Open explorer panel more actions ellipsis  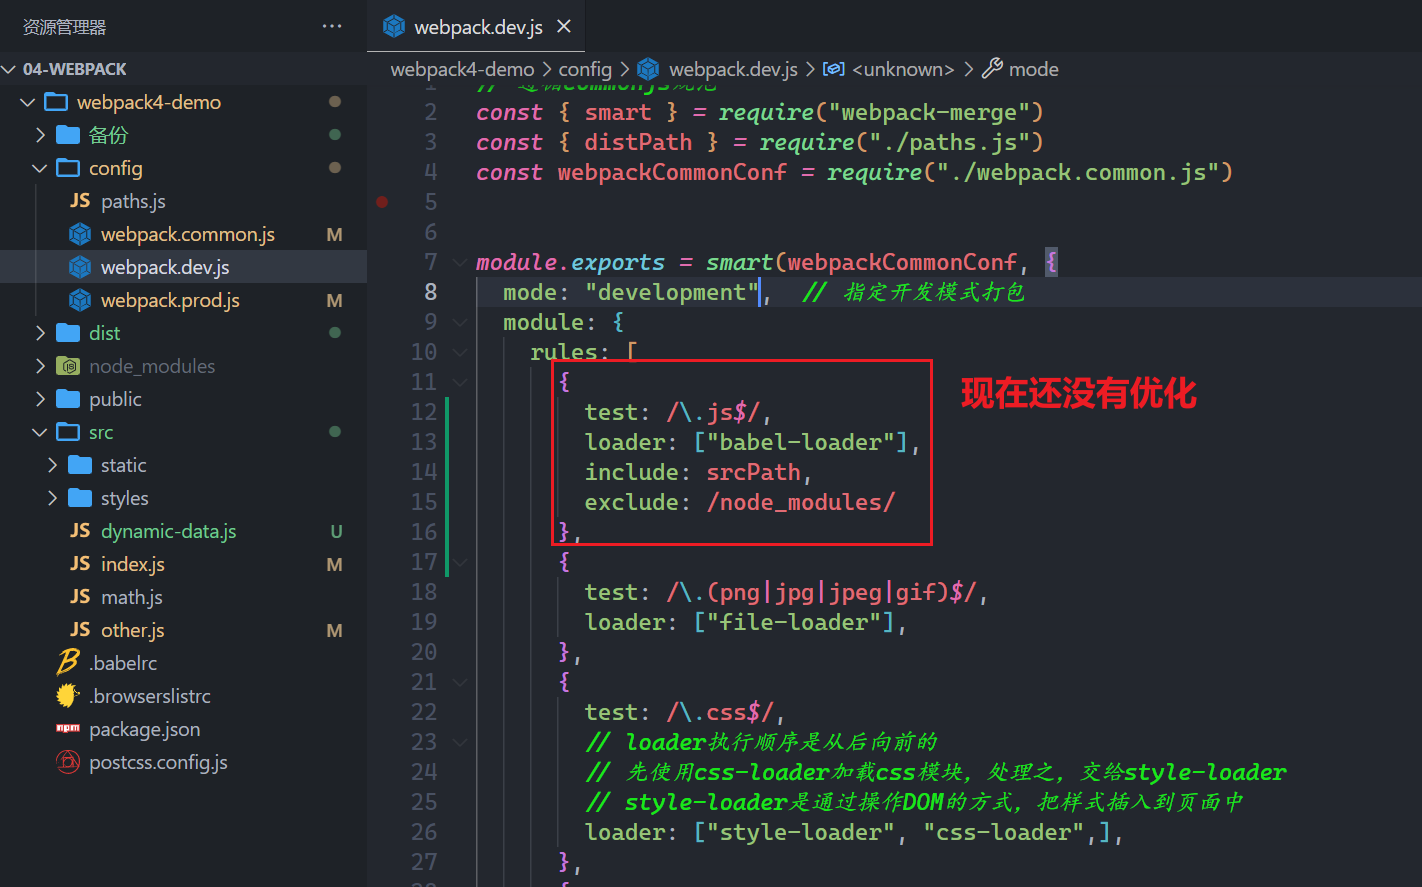[x=332, y=27]
